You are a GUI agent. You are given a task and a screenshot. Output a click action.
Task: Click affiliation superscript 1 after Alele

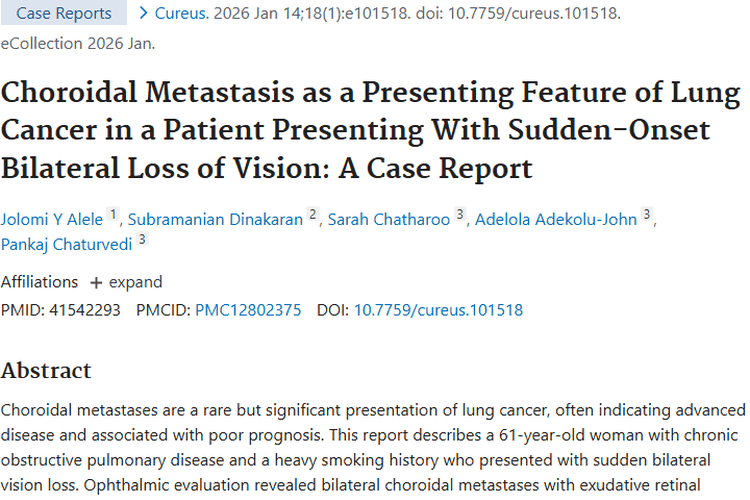(x=113, y=214)
